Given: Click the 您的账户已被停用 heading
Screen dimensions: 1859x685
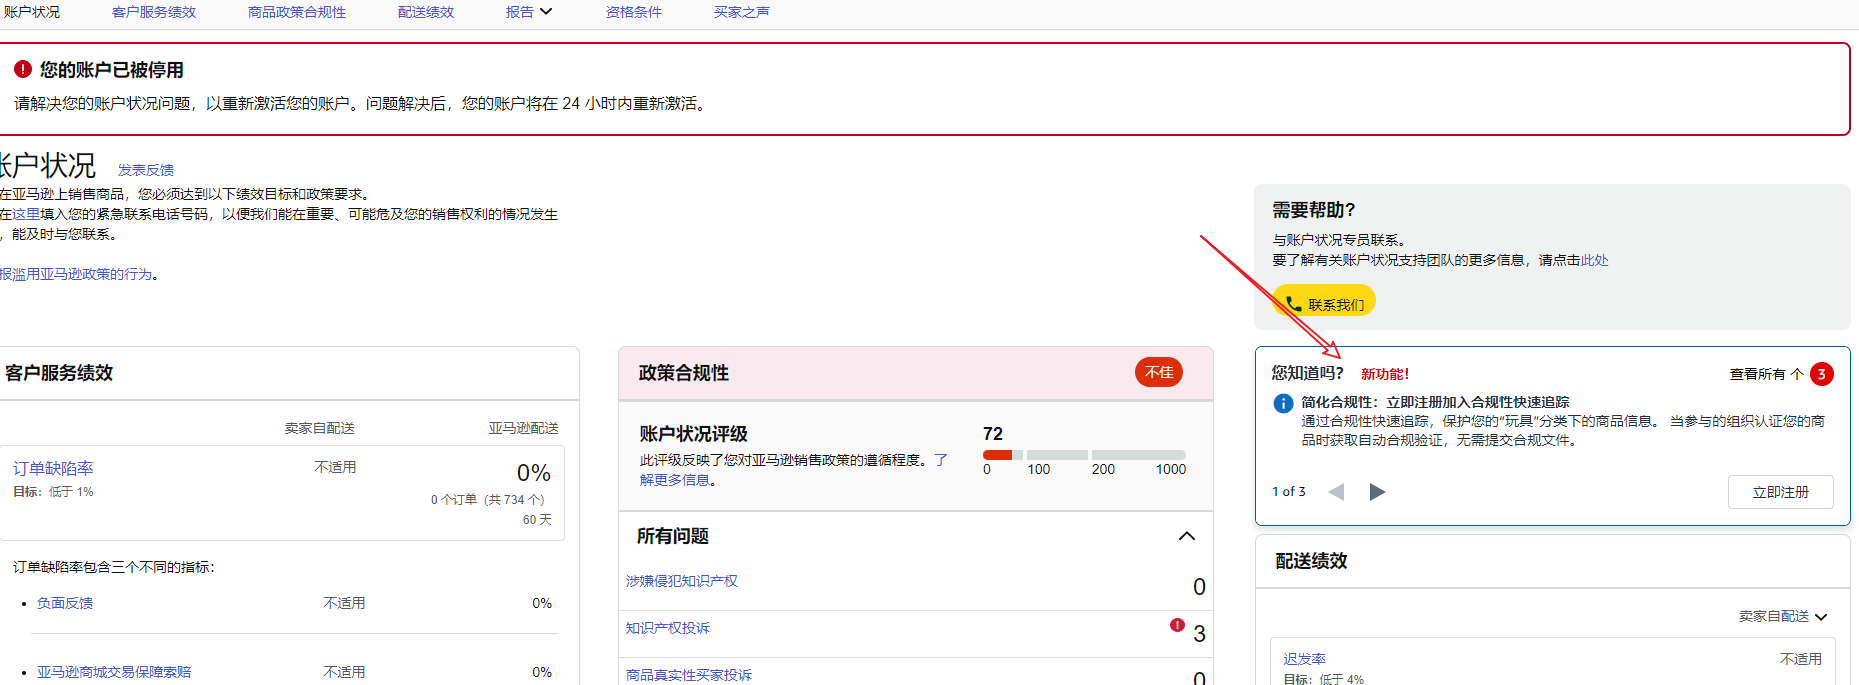Looking at the screenshot, I should (112, 70).
